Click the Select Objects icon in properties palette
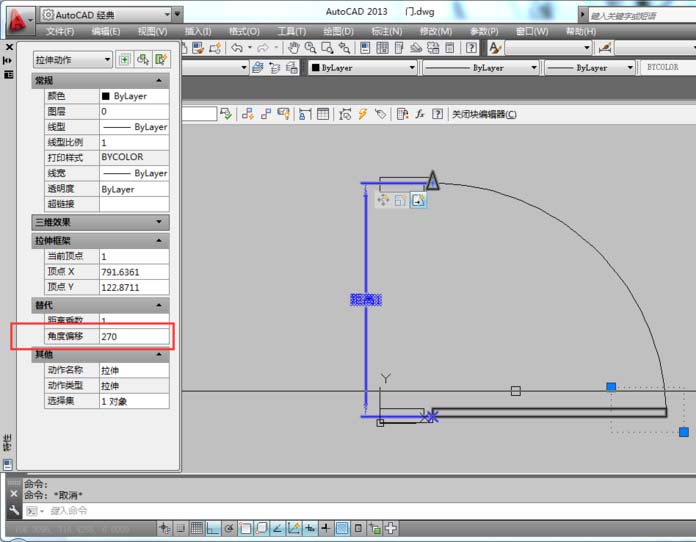Image resolution: width=696 pixels, height=542 pixels. point(143,60)
